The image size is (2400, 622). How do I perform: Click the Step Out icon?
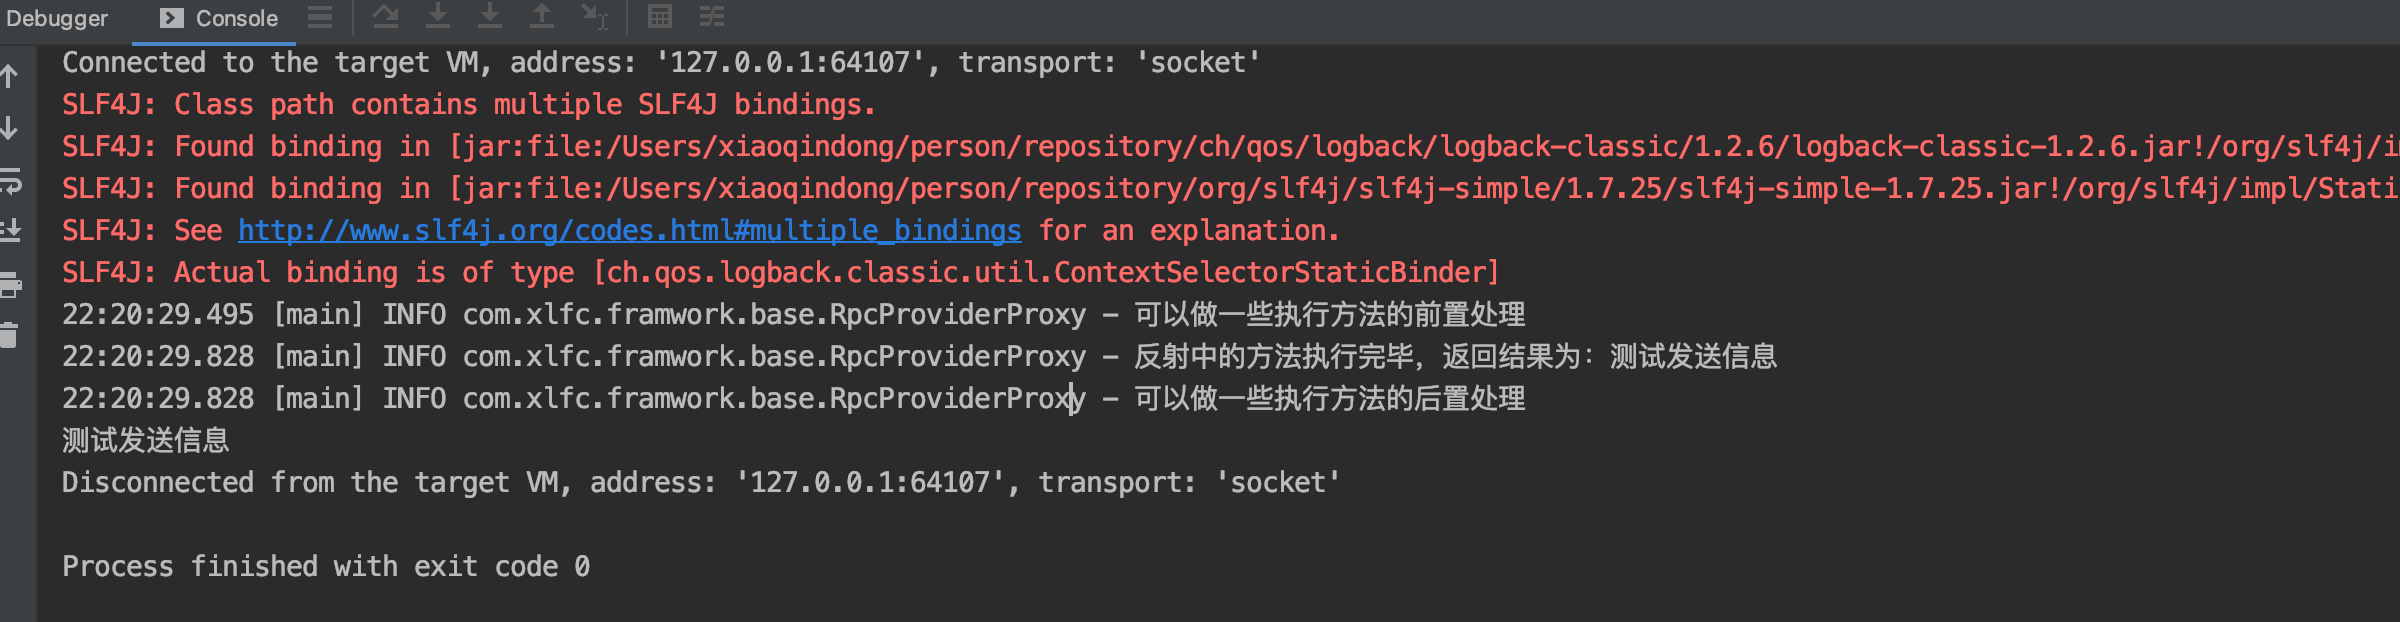point(543,17)
